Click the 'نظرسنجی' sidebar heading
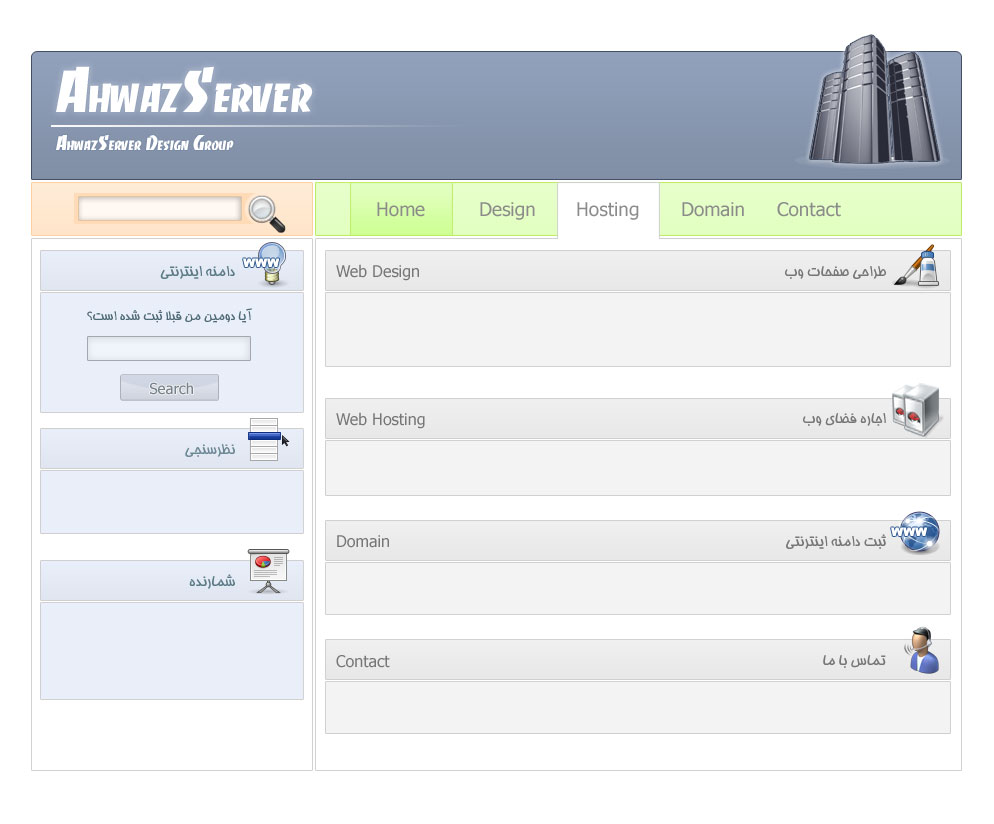994x824 pixels. (x=210, y=450)
